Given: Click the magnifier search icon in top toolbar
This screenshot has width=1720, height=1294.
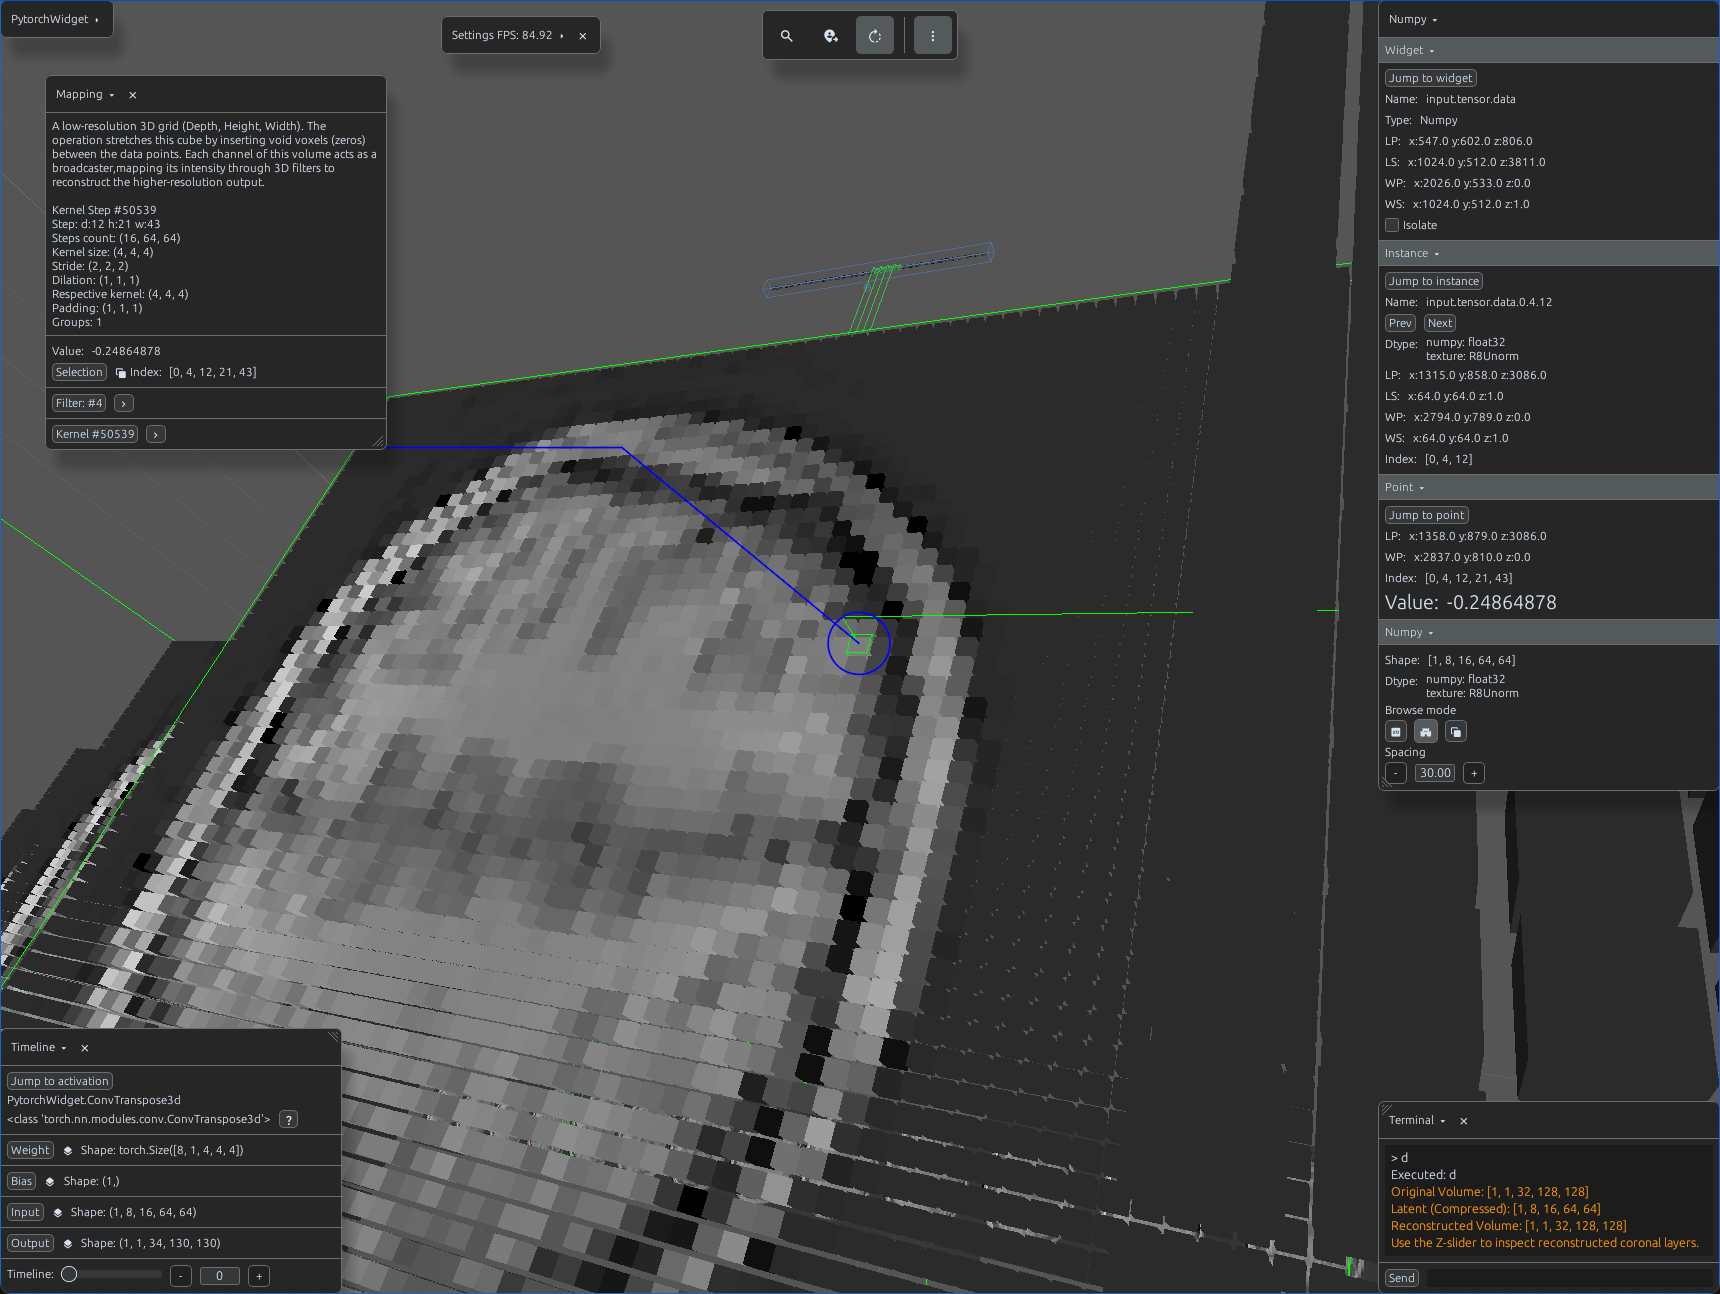Looking at the screenshot, I should [x=787, y=36].
